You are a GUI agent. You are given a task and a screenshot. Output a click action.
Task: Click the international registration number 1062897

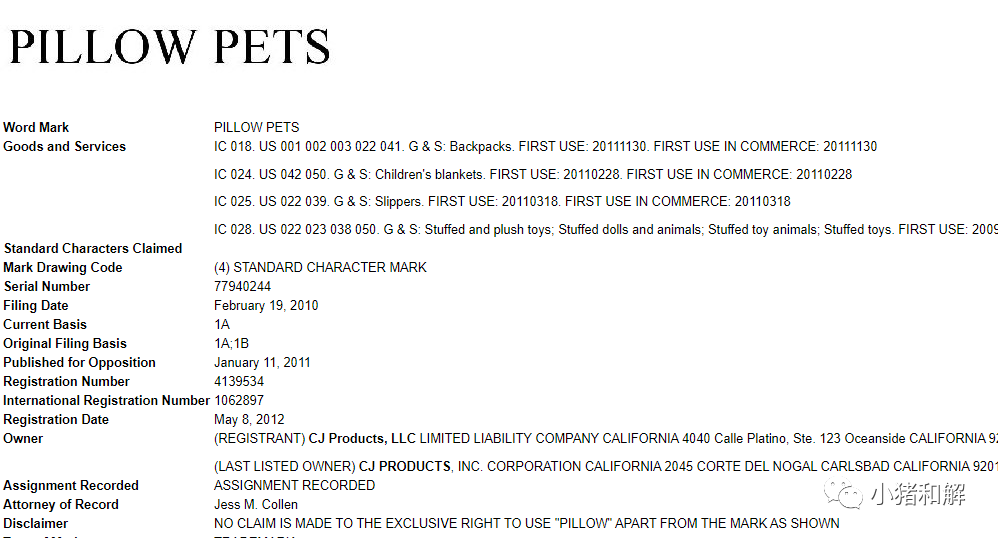[239, 400]
